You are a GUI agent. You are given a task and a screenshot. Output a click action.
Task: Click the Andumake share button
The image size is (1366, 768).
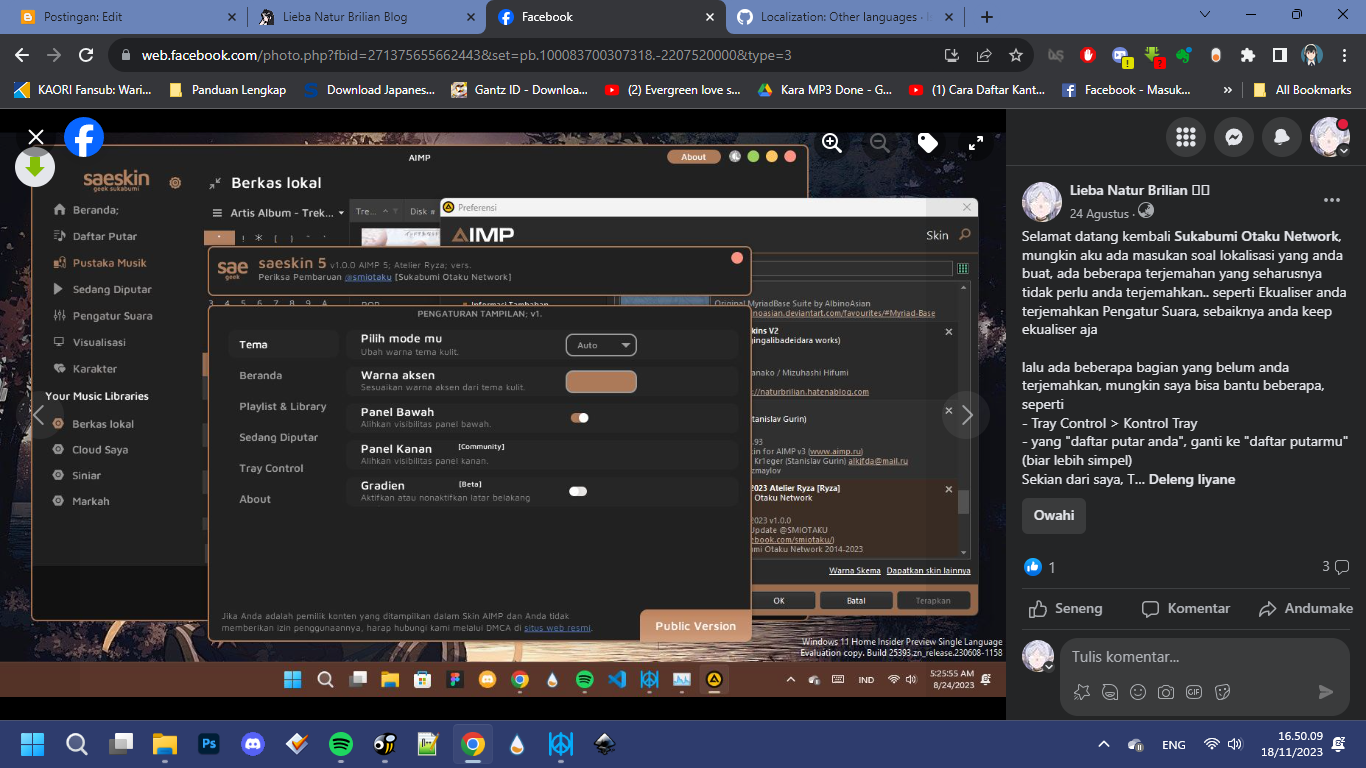point(1305,608)
